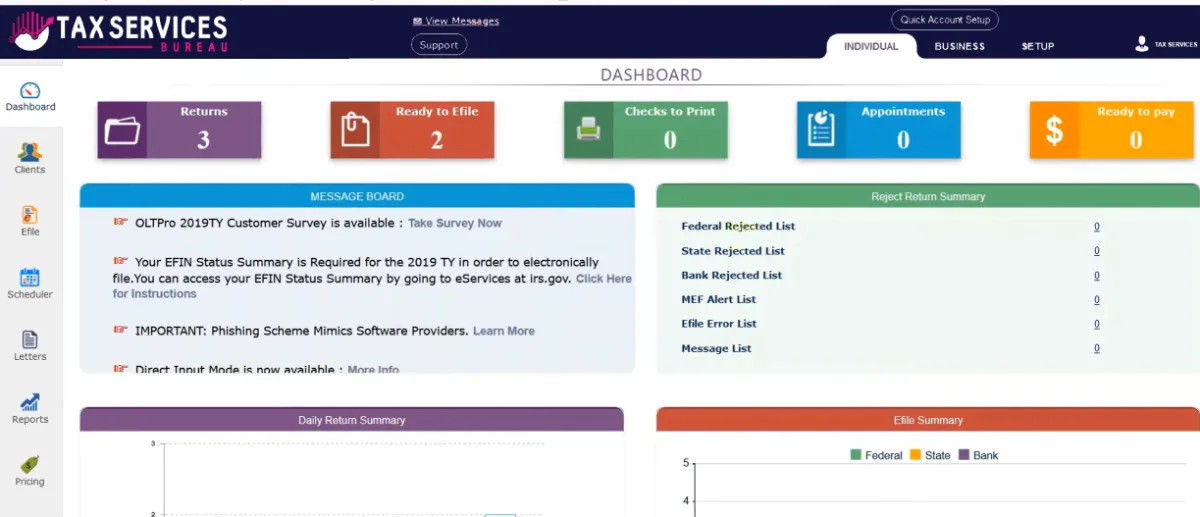Viewport: 1200px width, 517px height.
Task: Click the Message List label
Action: coord(716,348)
